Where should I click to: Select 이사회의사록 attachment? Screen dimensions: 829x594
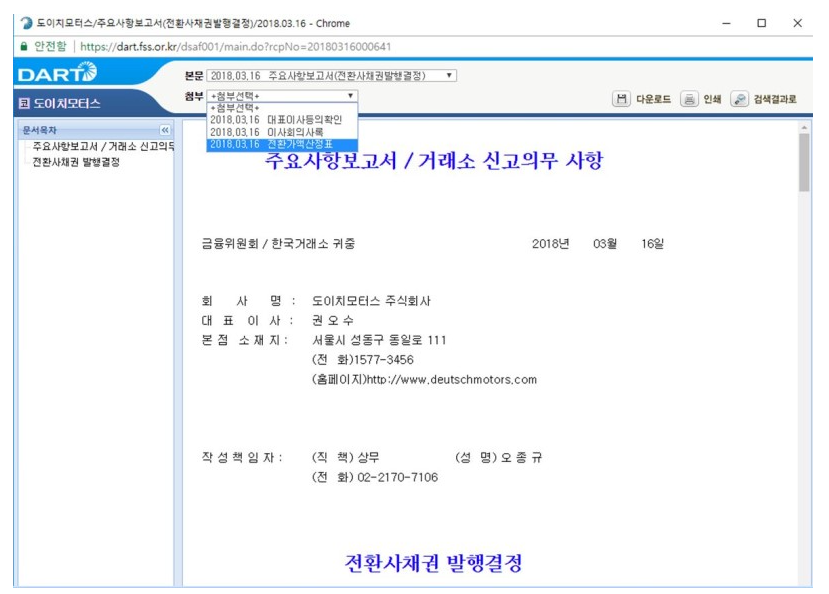(x=282, y=132)
